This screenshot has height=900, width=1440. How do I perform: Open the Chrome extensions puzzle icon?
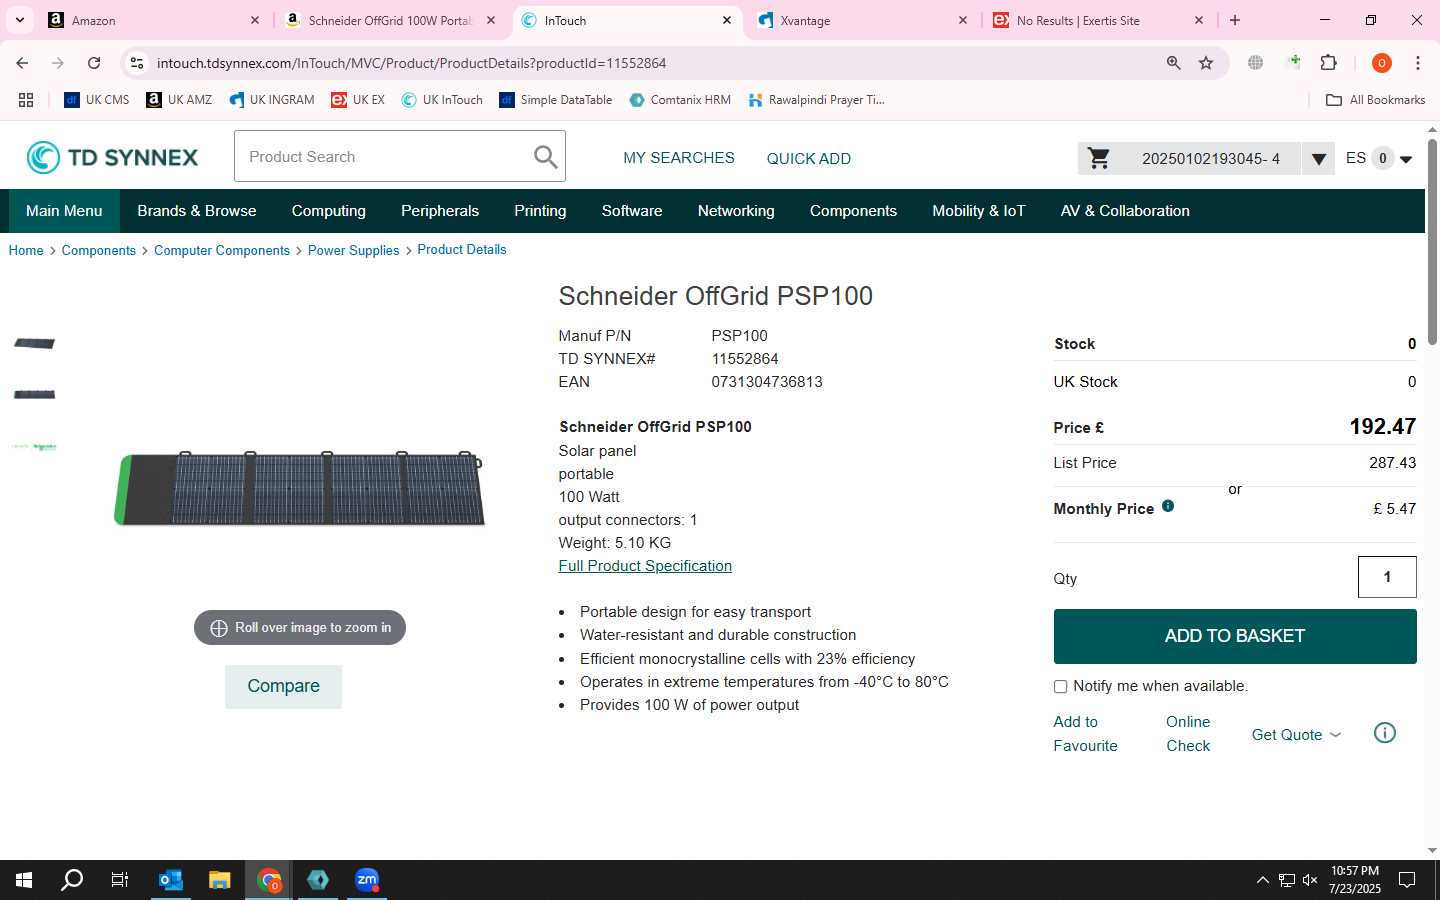[x=1328, y=63]
